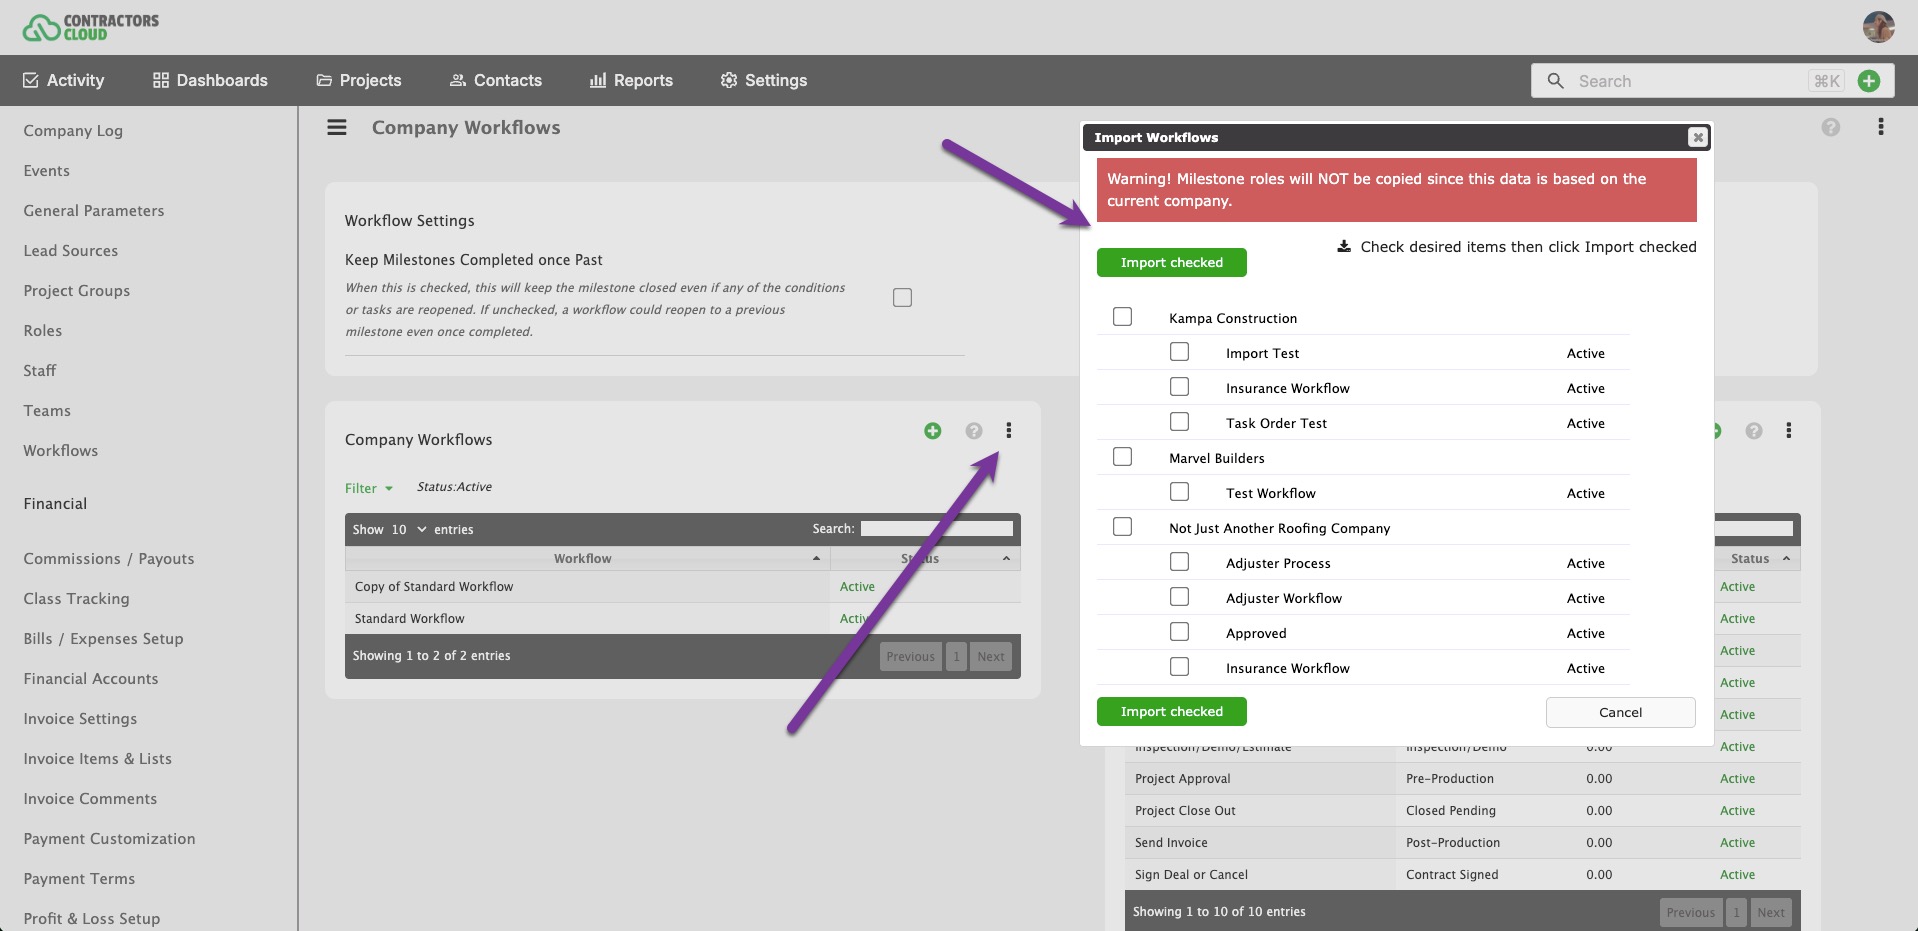Open Lead Sources in the sidebar
The image size is (1918, 931).
coord(71,251)
